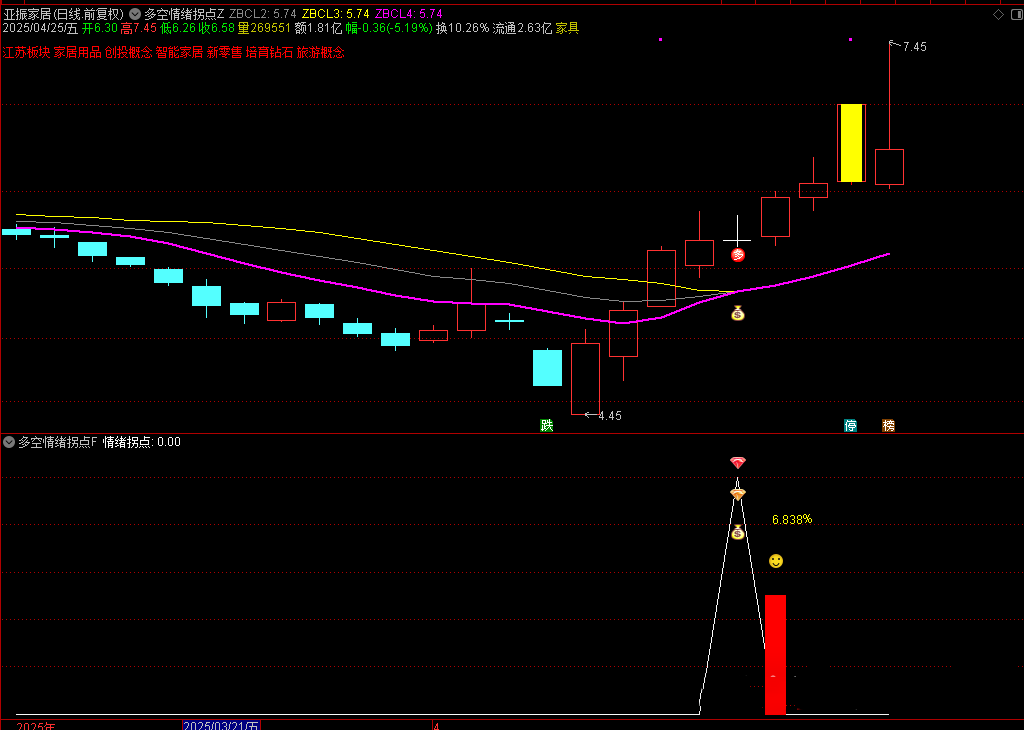Screen dimensions: 1024x730
Task: Click the 亚振家居(日线.前复权) chart title
Action: (x=64, y=14)
